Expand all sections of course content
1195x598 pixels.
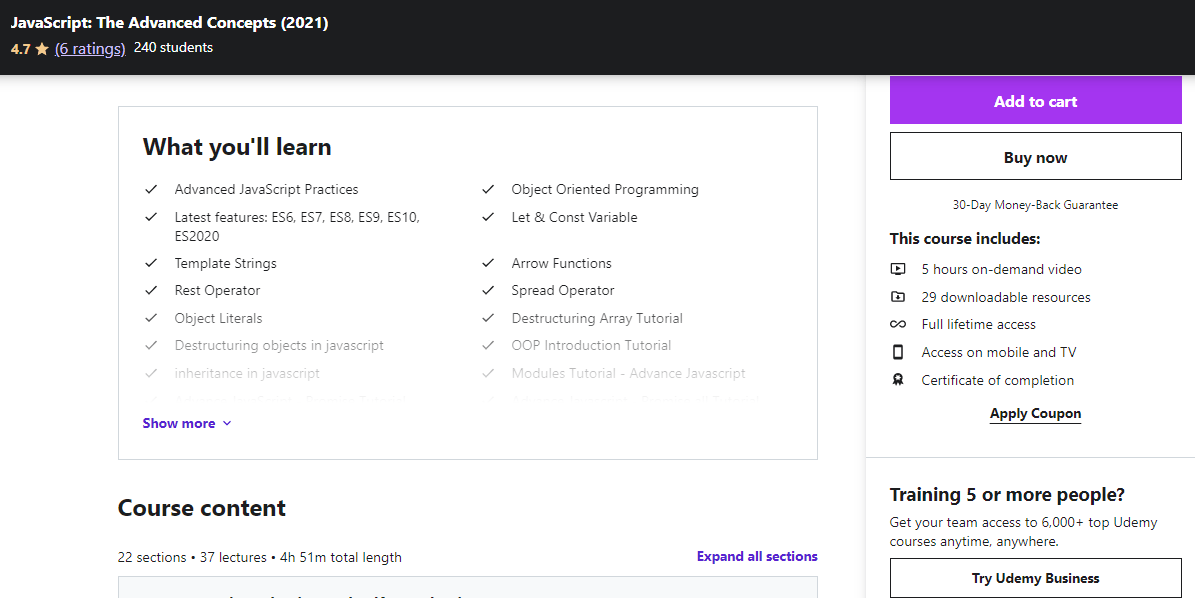(x=757, y=556)
